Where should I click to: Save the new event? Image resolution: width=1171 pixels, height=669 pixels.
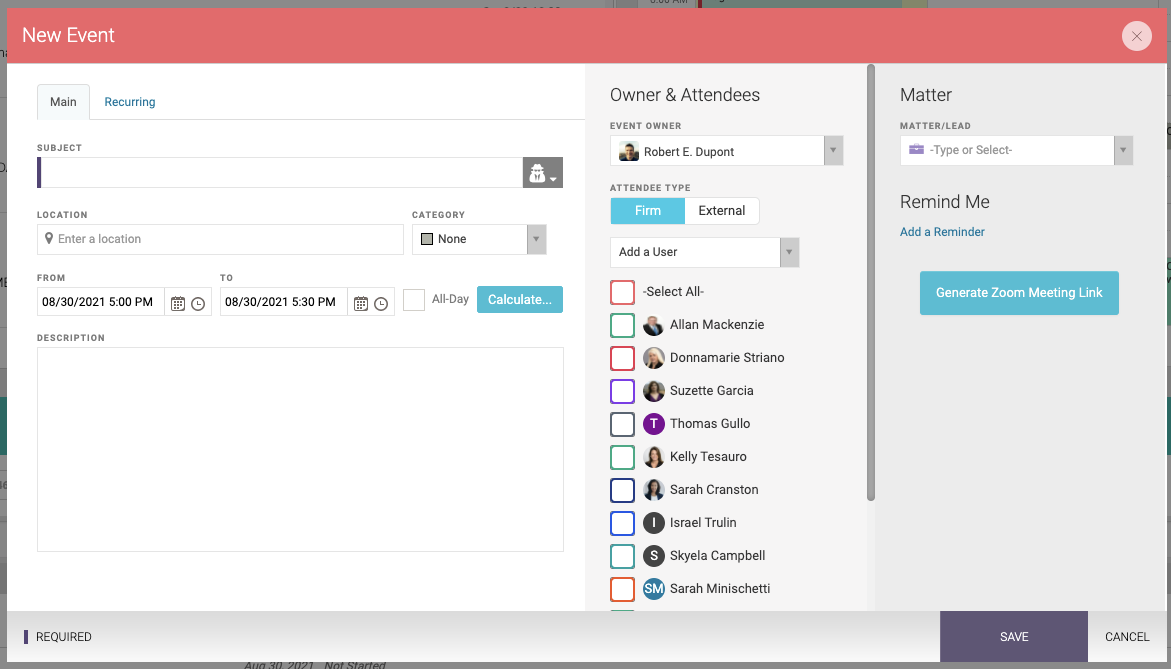coord(1013,637)
